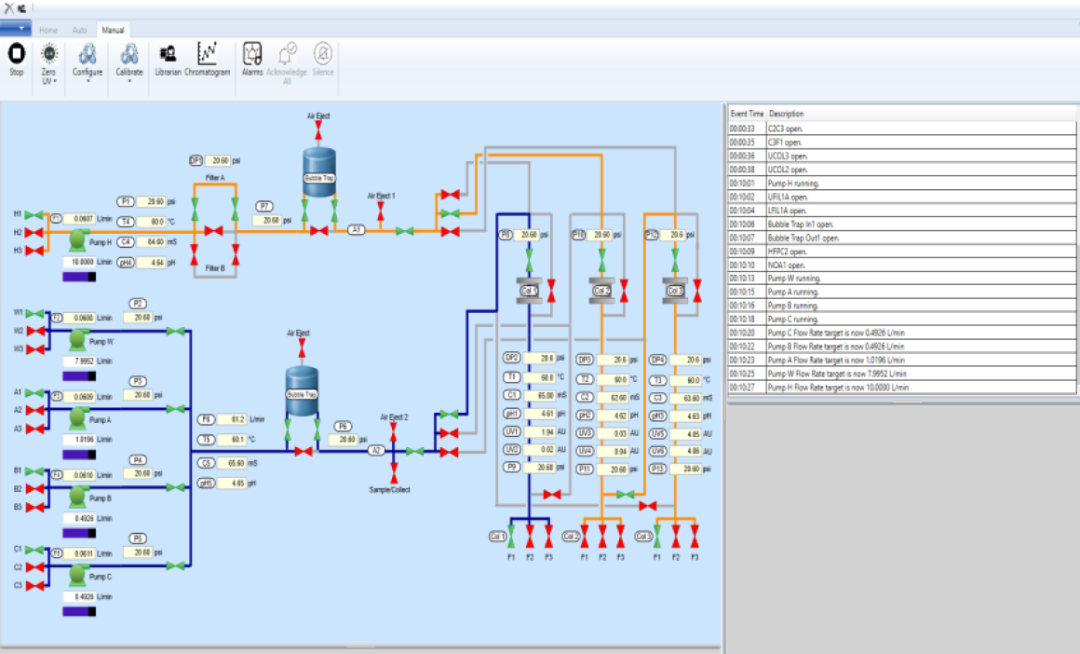Switch to the Auto tab
1080x654 pixels.
pos(80,30)
